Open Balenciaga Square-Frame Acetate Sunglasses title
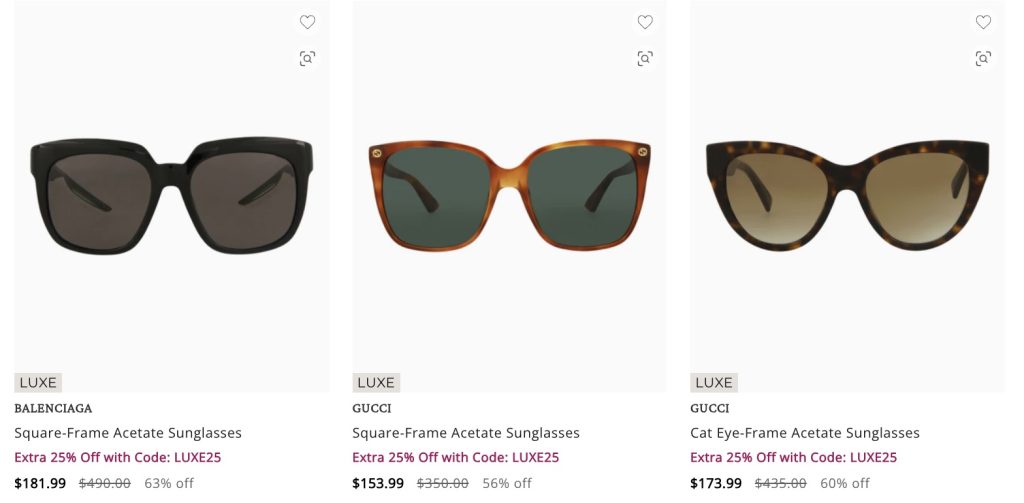Screen dimensions: 1024x503 point(128,433)
